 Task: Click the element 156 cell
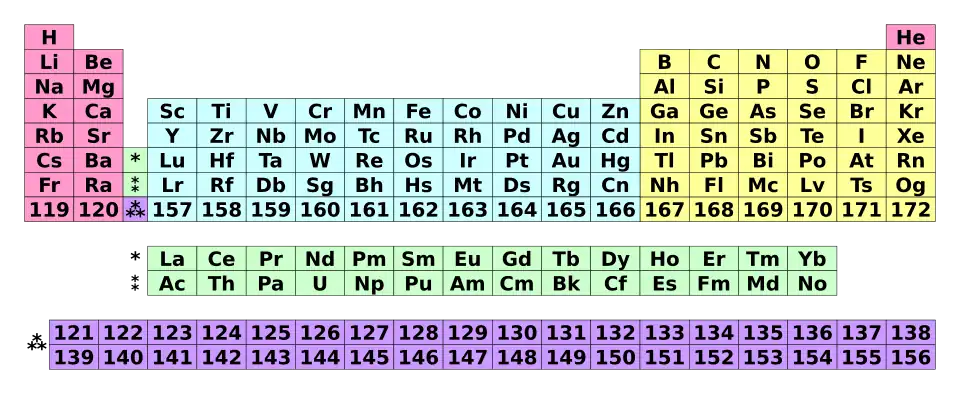911,357
